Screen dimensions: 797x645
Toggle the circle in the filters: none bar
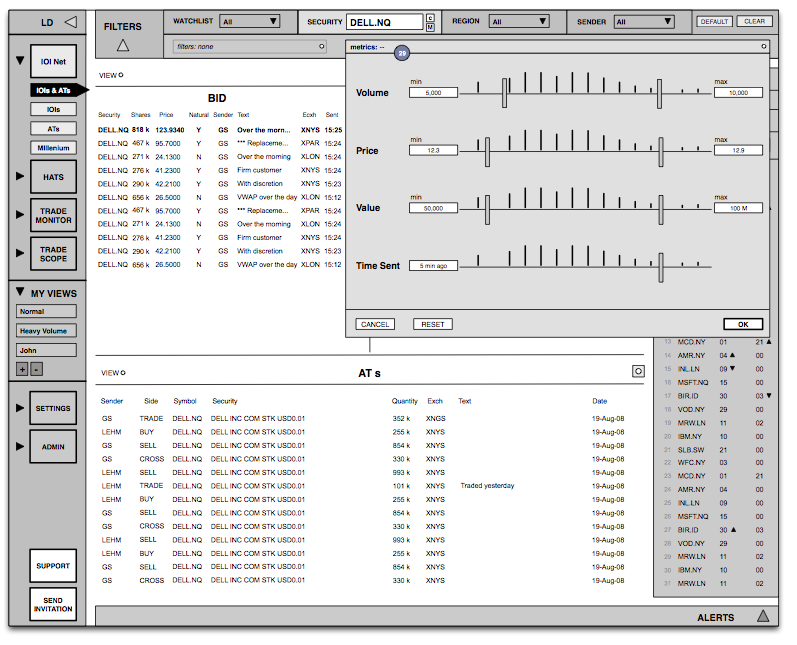coord(321,46)
